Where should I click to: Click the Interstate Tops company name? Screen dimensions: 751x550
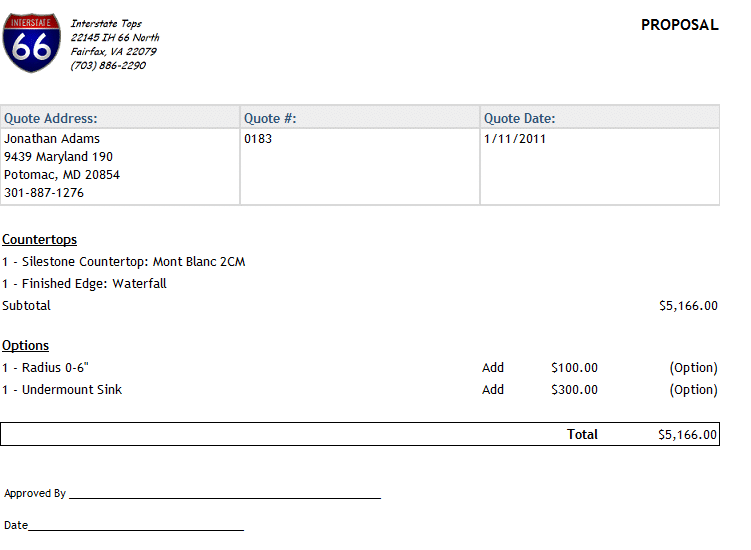point(106,23)
